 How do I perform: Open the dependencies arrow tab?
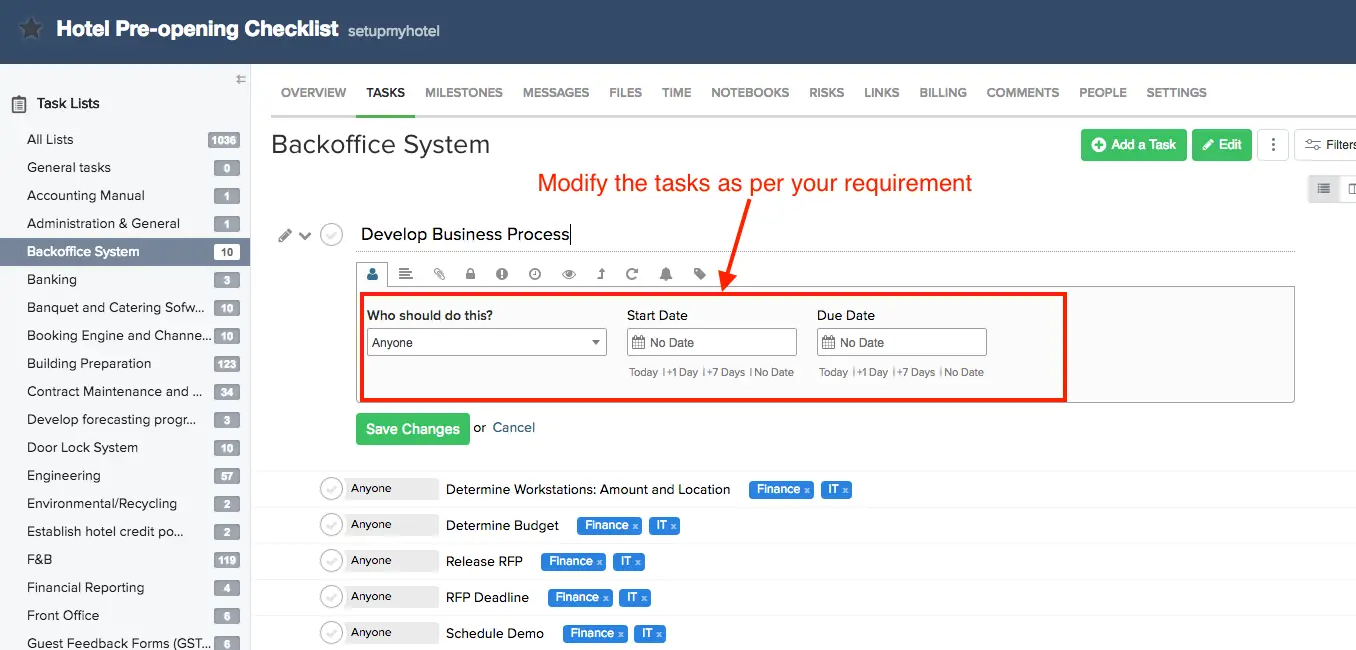coord(601,273)
